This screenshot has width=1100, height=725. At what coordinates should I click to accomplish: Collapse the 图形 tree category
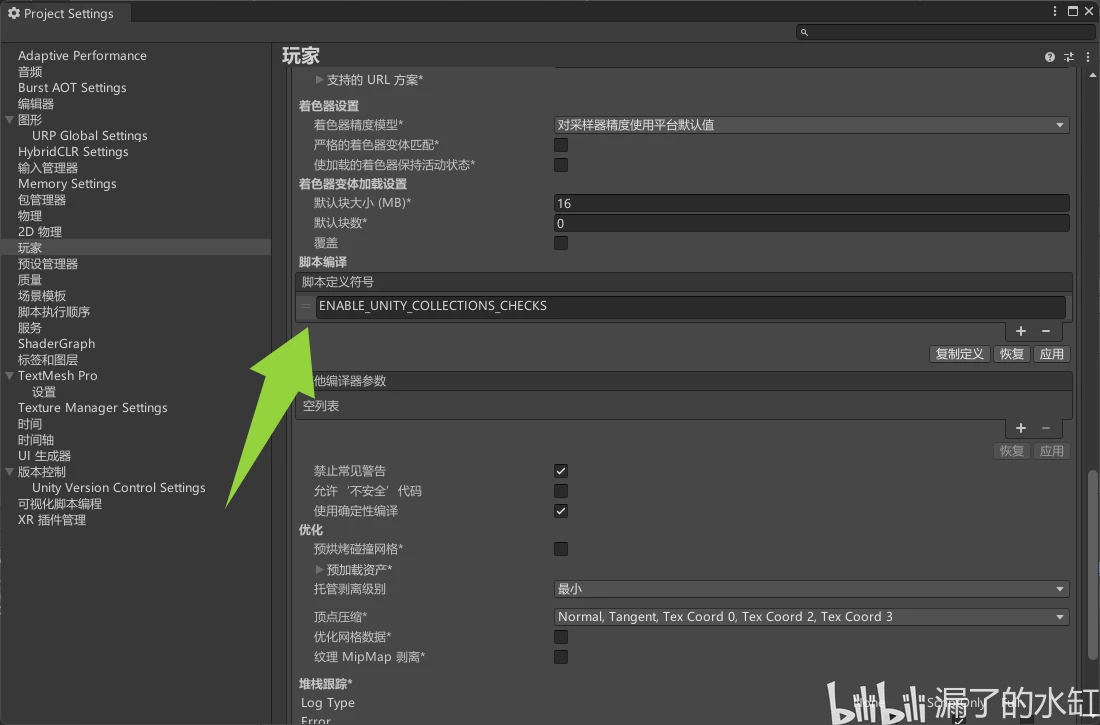[x=10, y=120]
